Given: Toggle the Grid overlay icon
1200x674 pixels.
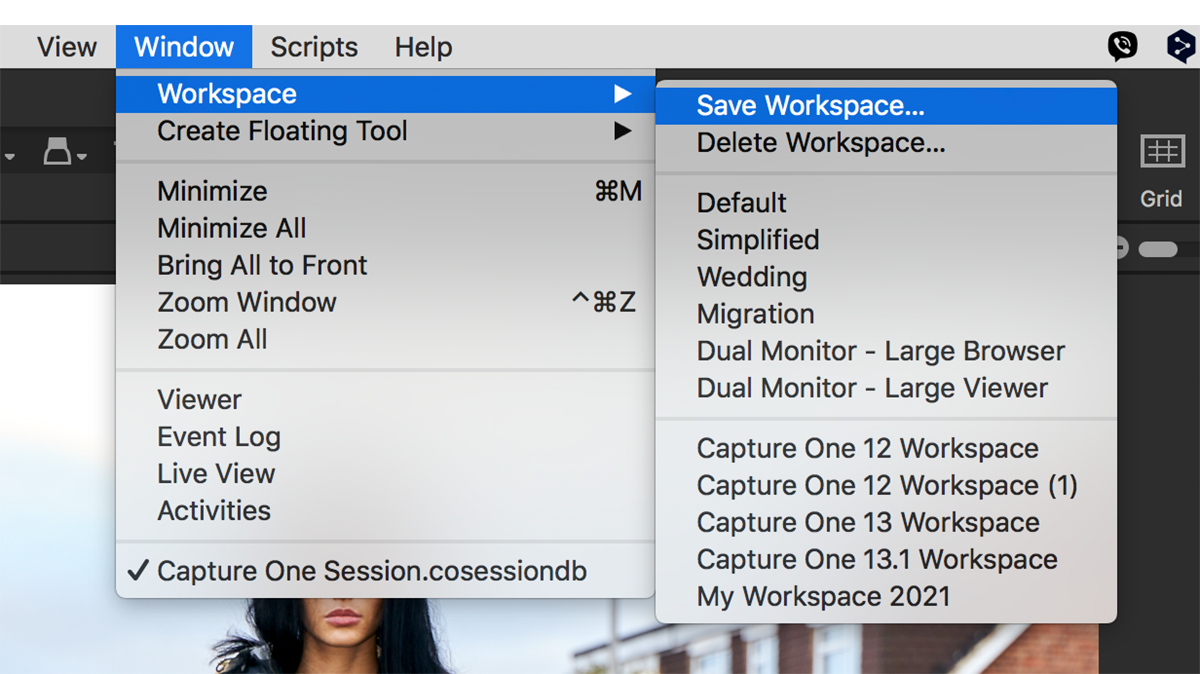Looking at the screenshot, I should (x=1161, y=152).
